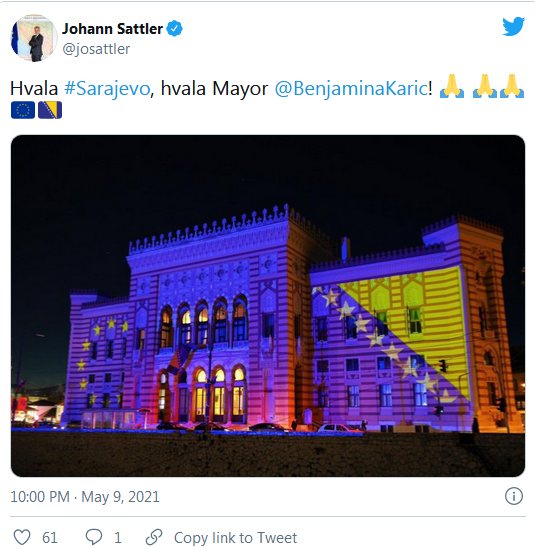The width and height of the screenshot is (535, 549).
Task: Click the 61 likes count
Action: click(x=50, y=537)
